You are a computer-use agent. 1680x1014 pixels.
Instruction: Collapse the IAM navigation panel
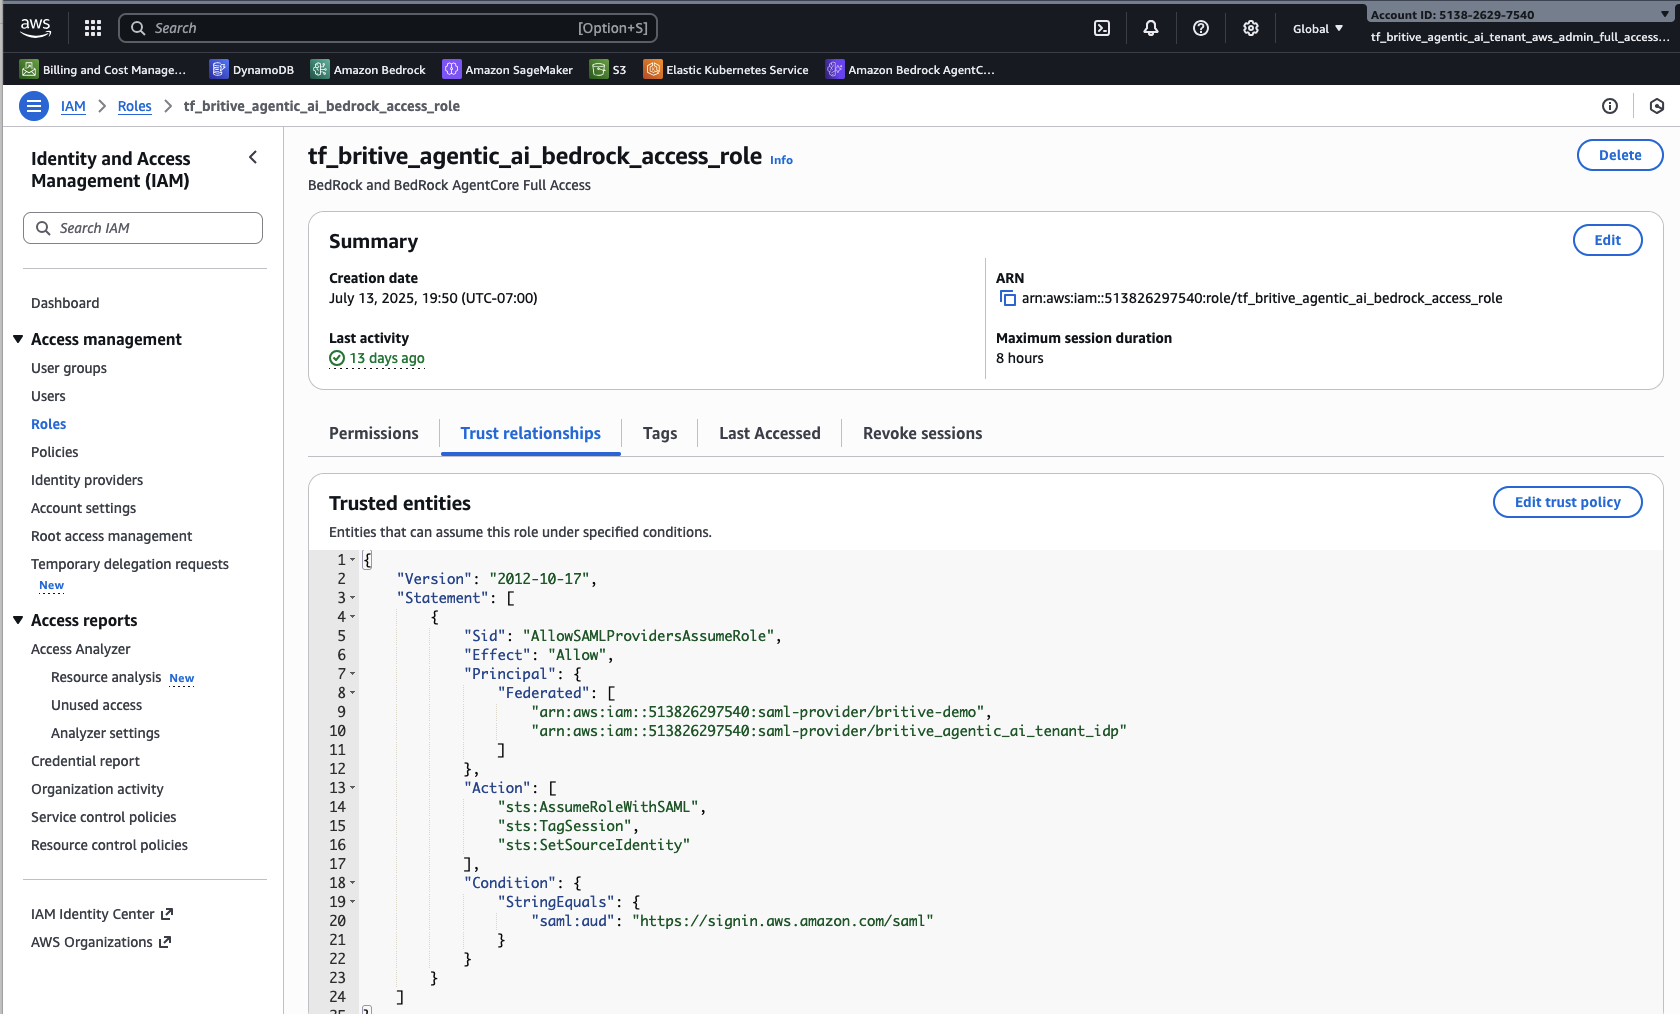click(253, 157)
